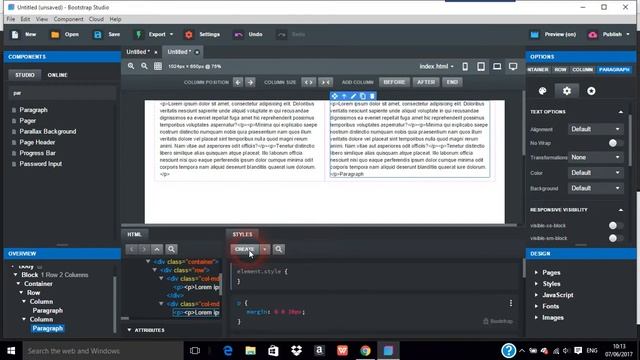Click the Preview toolbar icon

[534, 35]
